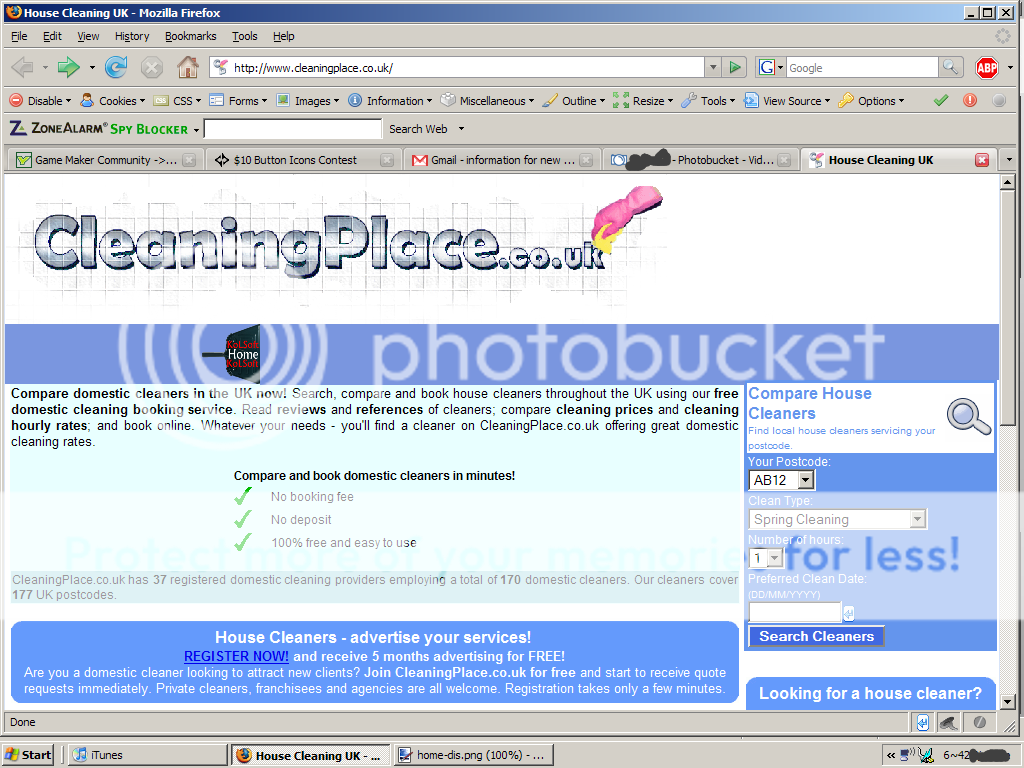The height and width of the screenshot is (768, 1024).
Task: Open the Spring Cleaning clean type dropdown
Action: point(918,519)
